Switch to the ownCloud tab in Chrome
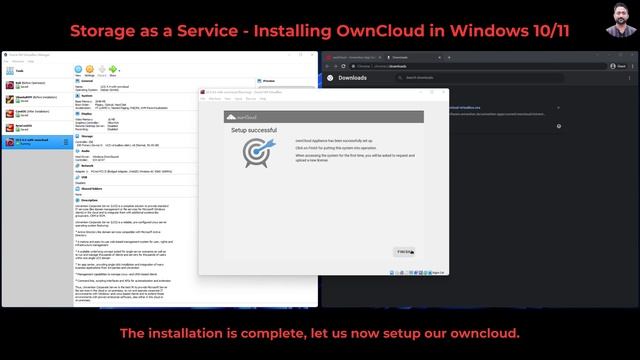 point(354,58)
